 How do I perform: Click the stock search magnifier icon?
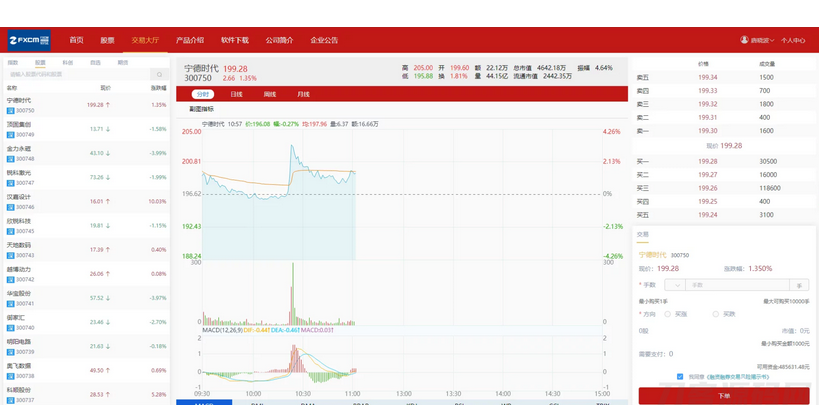(159, 75)
